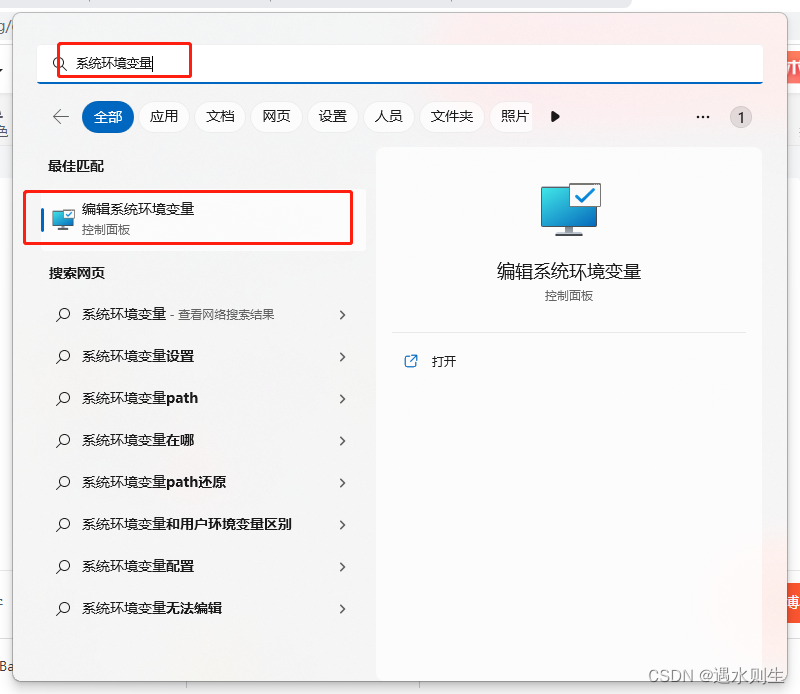Click the ▶ arrow to show more filter categories
800x694 pixels.
coord(555,117)
